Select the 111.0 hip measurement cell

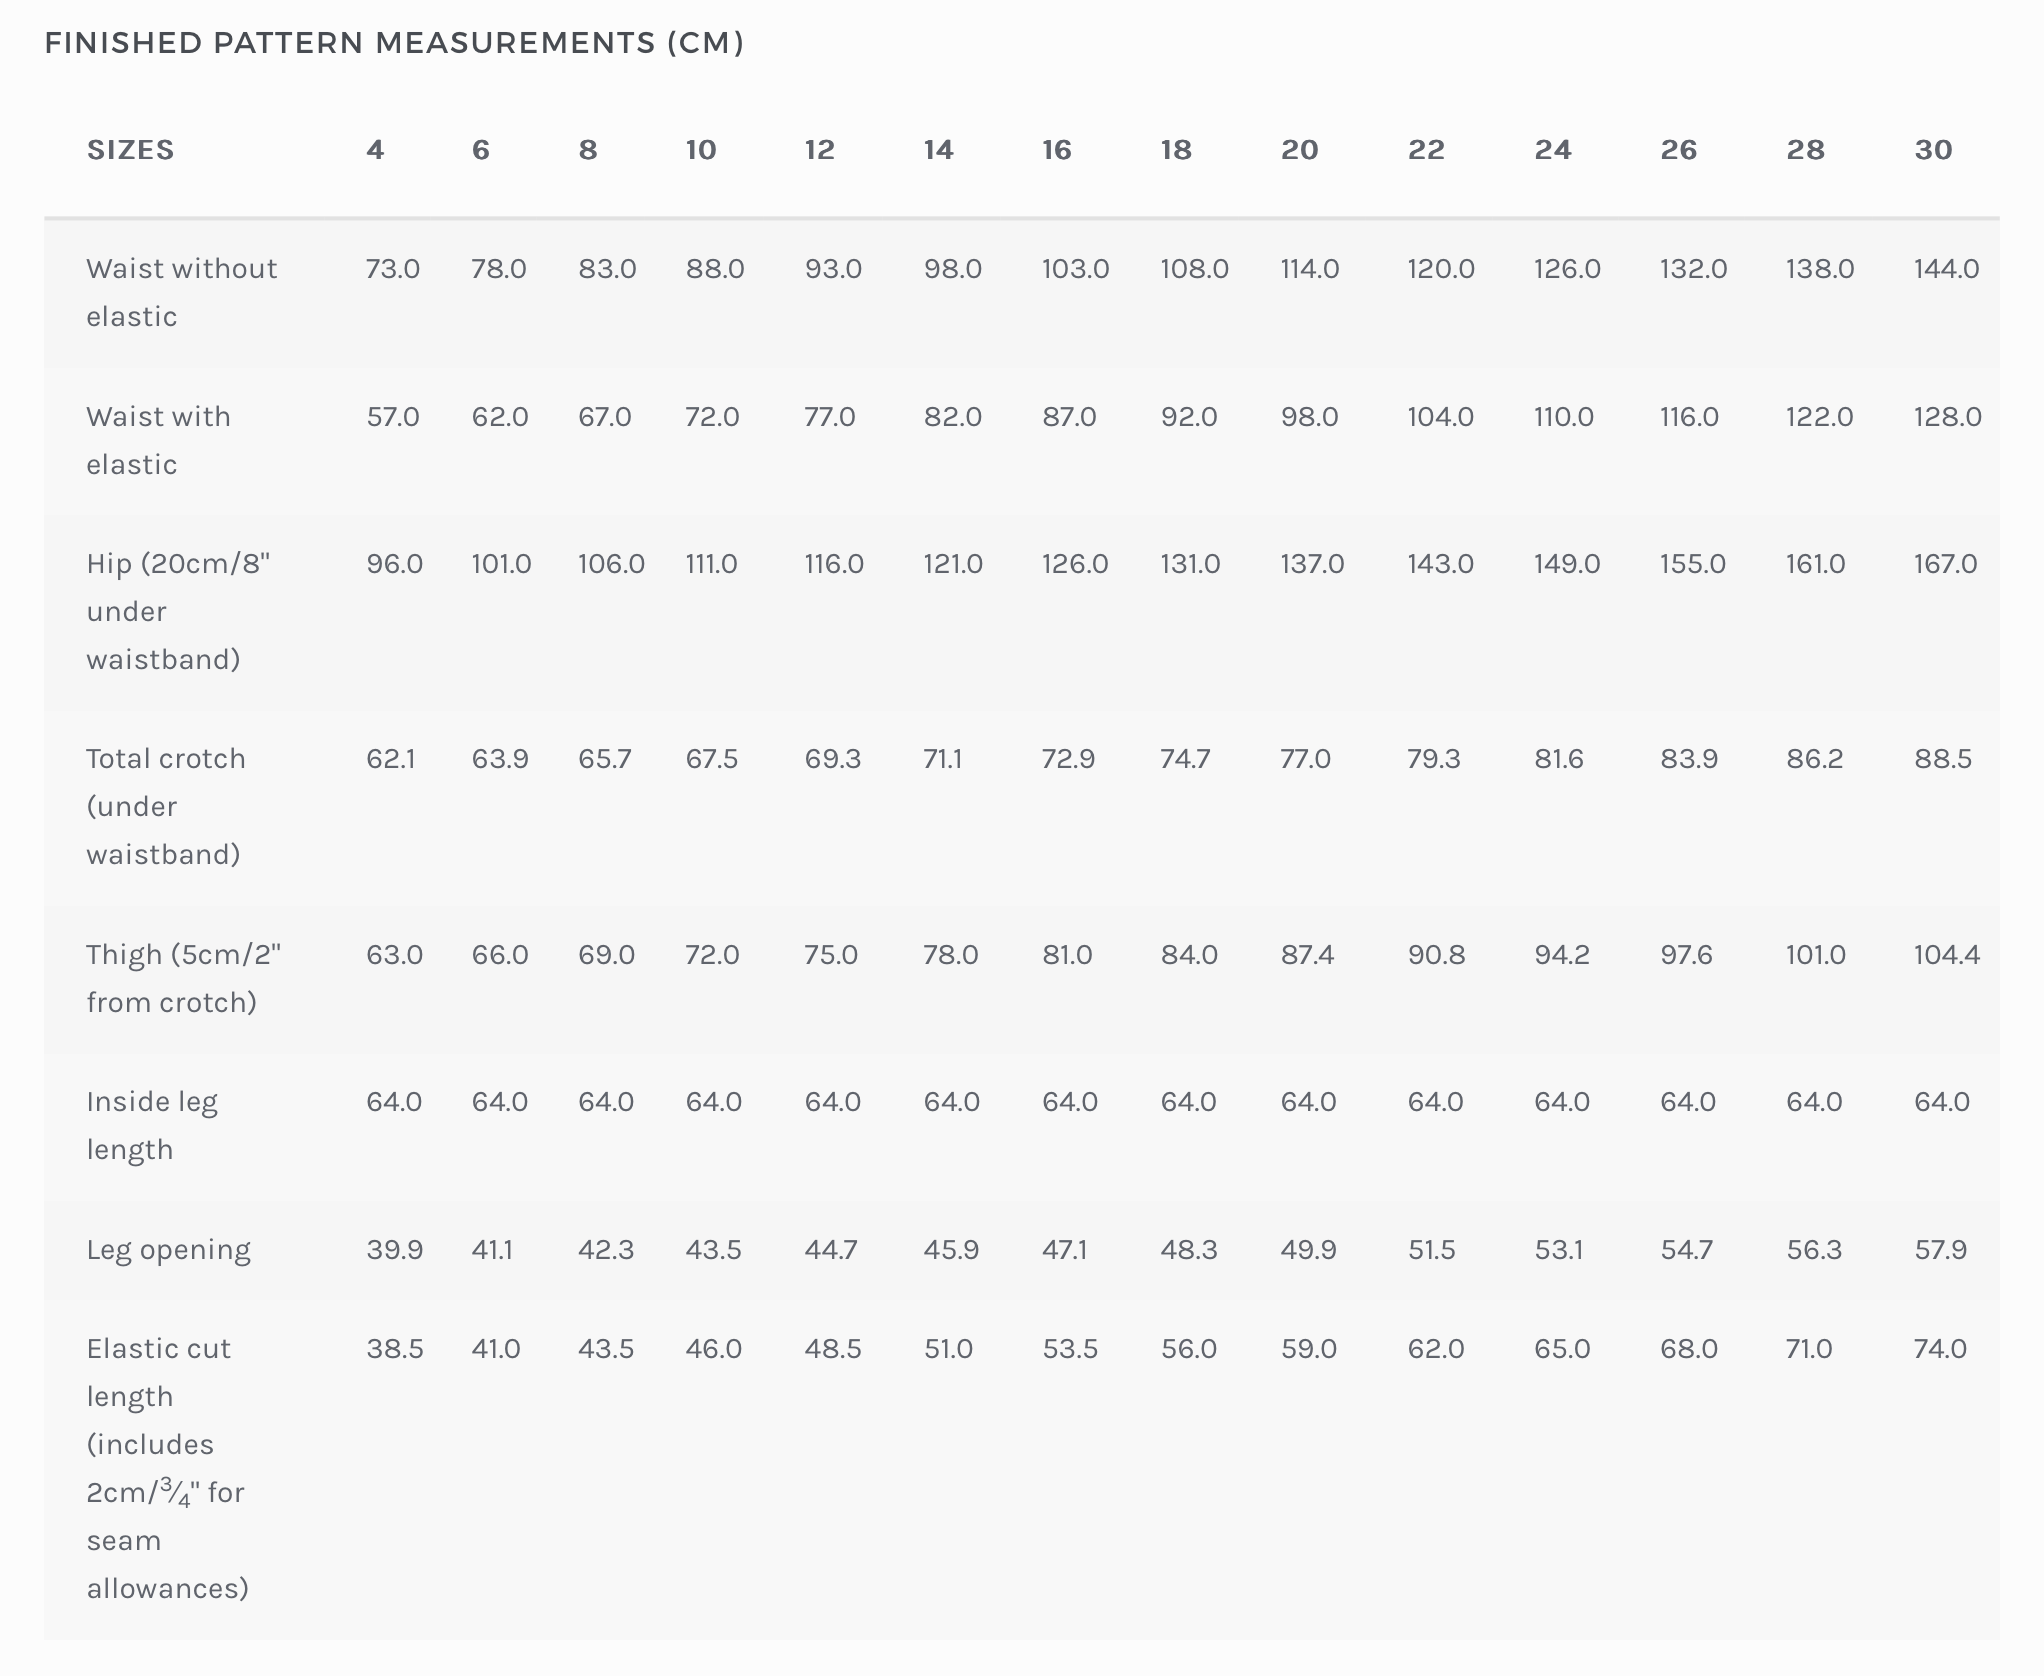711,564
